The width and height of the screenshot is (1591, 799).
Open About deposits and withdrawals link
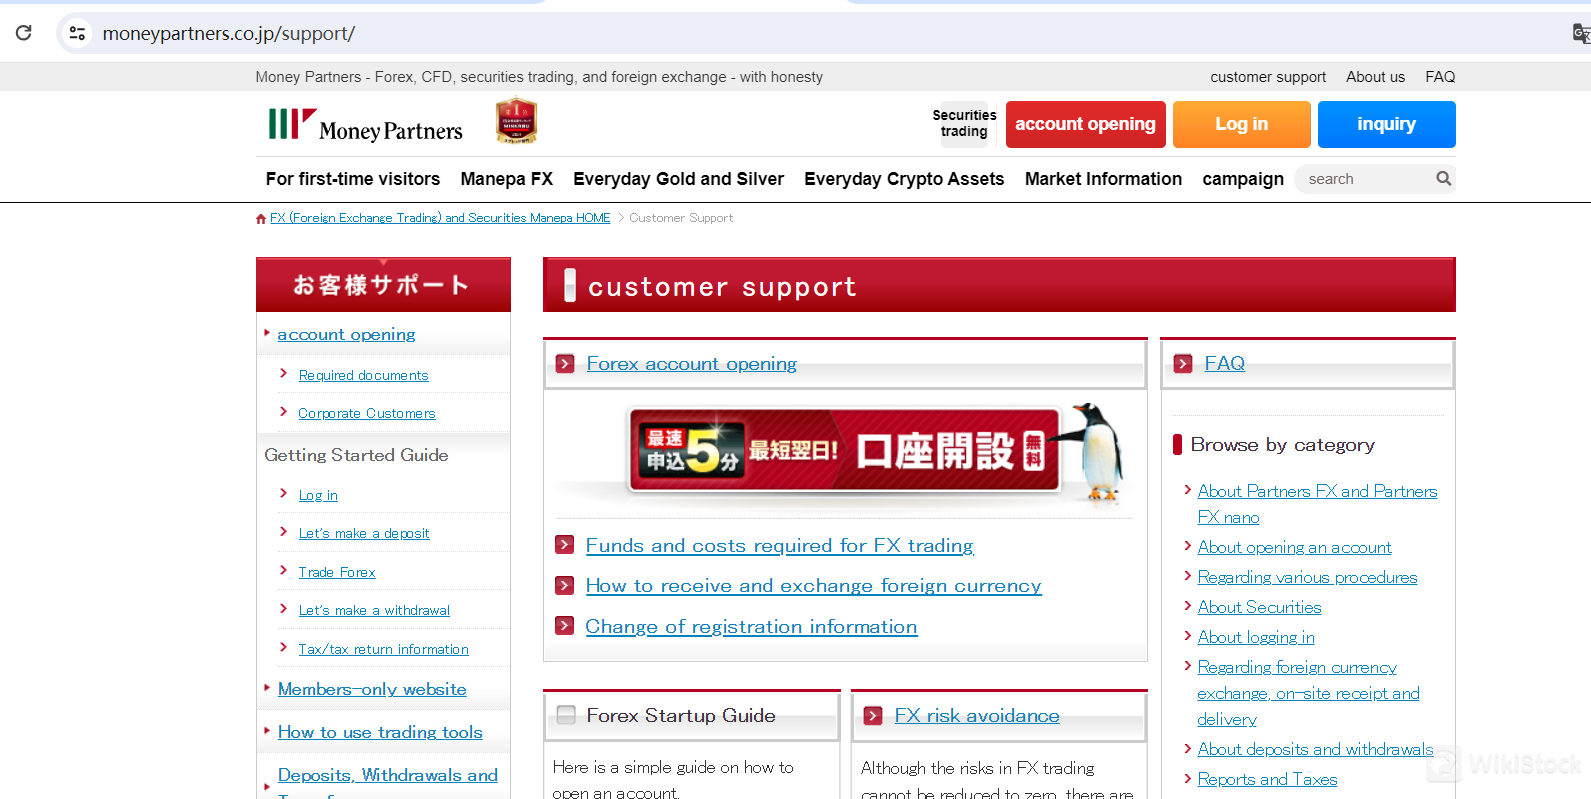pos(1315,750)
